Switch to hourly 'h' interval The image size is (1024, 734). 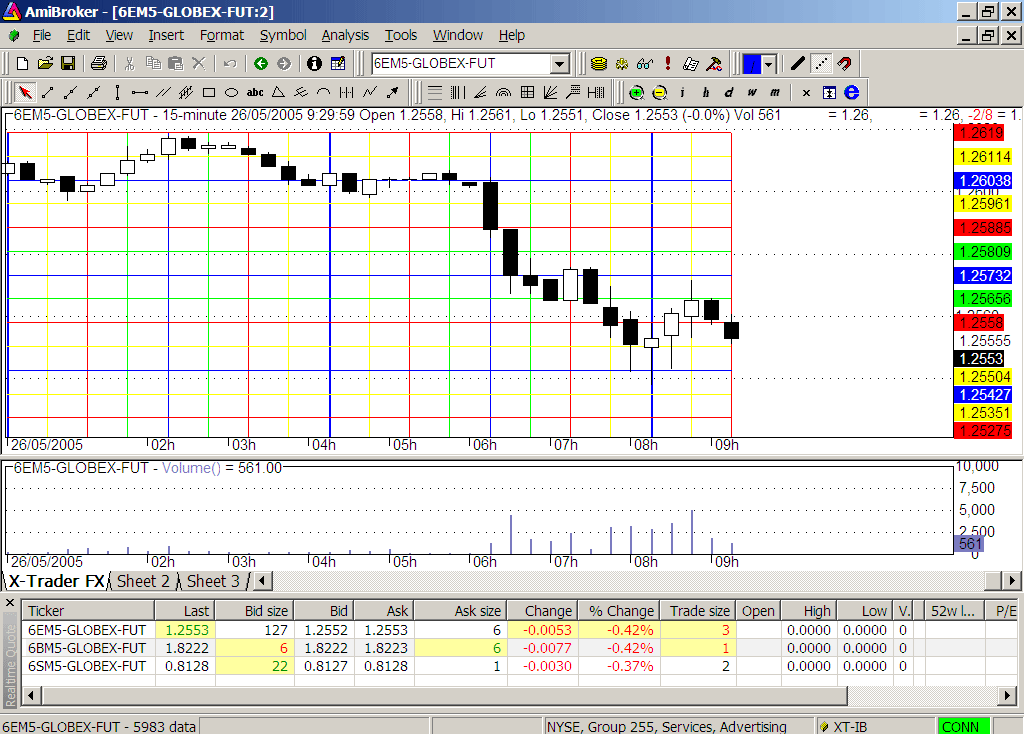point(706,93)
